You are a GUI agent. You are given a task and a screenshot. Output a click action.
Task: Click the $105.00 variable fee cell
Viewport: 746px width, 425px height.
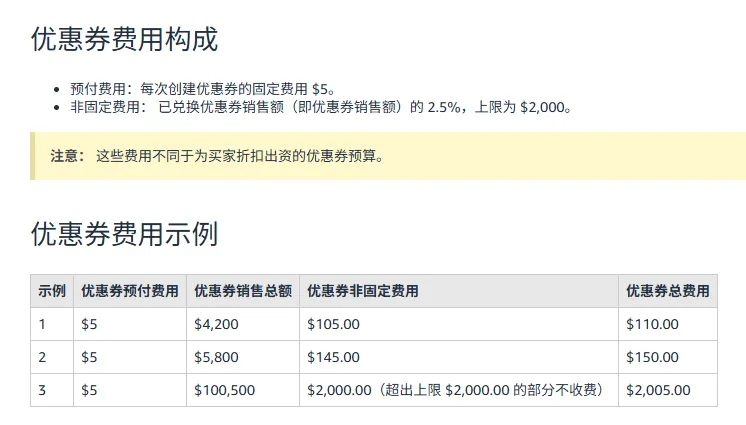(x=333, y=324)
